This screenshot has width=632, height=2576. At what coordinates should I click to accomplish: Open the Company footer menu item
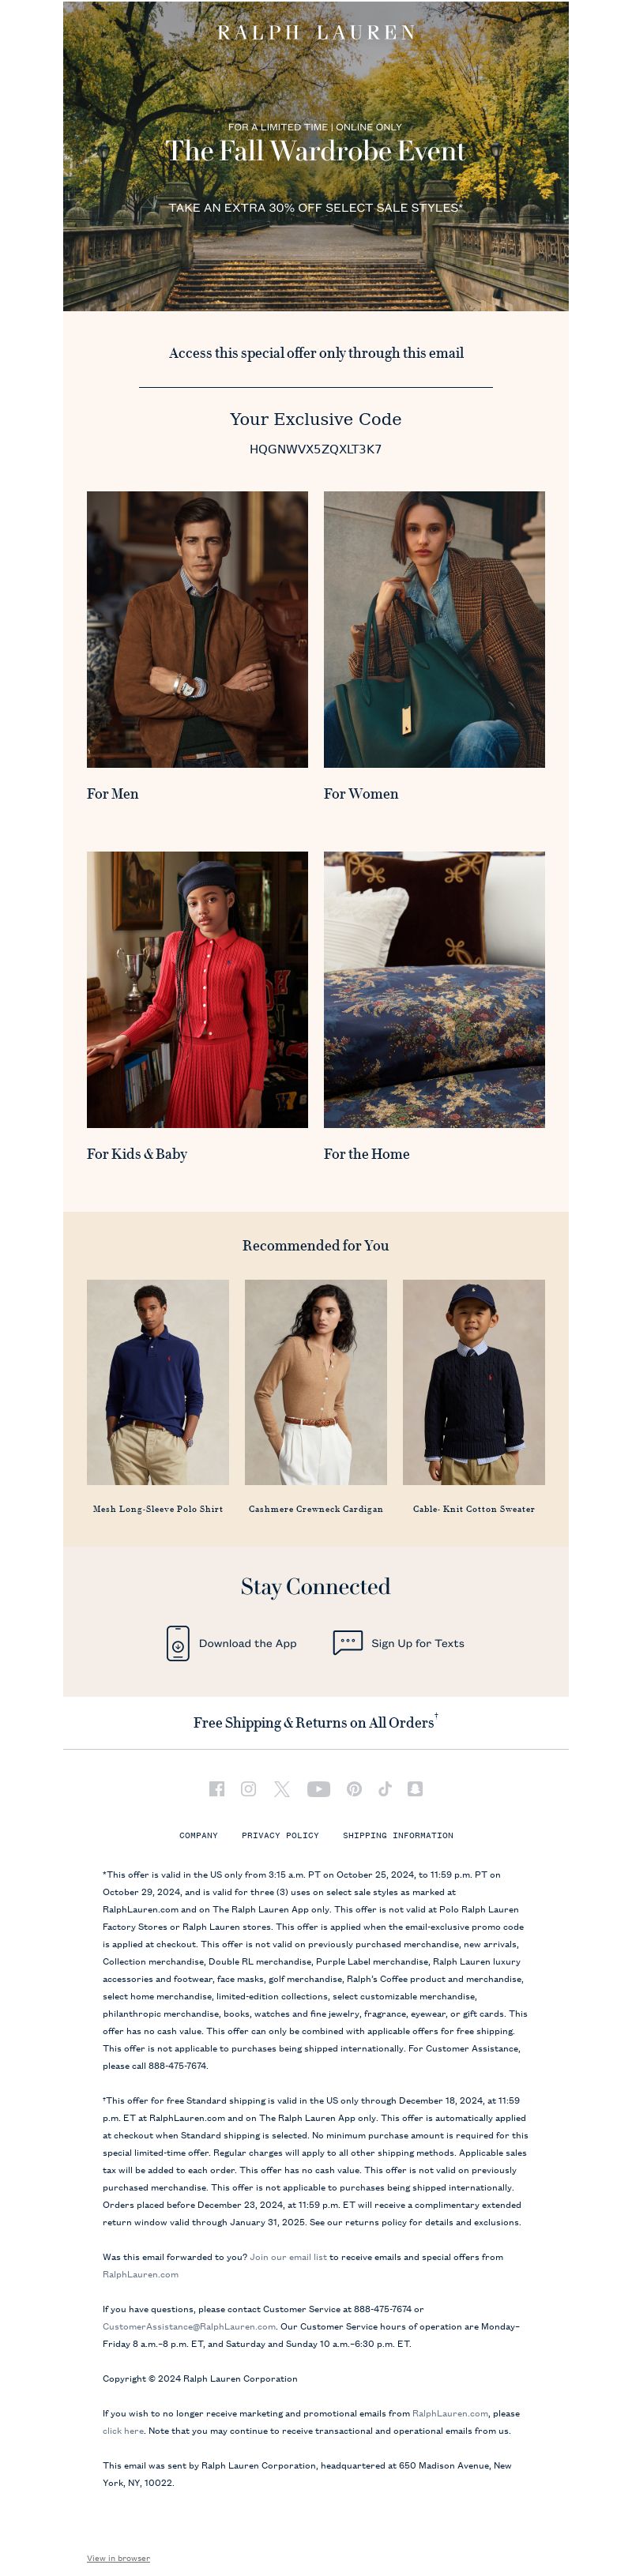[x=198, y=1835]
